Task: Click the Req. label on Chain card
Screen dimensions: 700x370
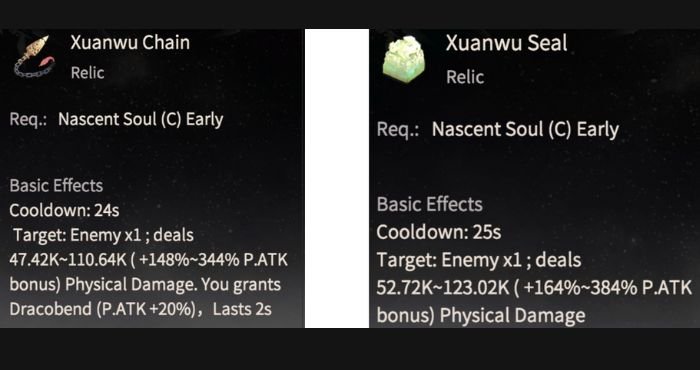Action: [x=28, y=120]
